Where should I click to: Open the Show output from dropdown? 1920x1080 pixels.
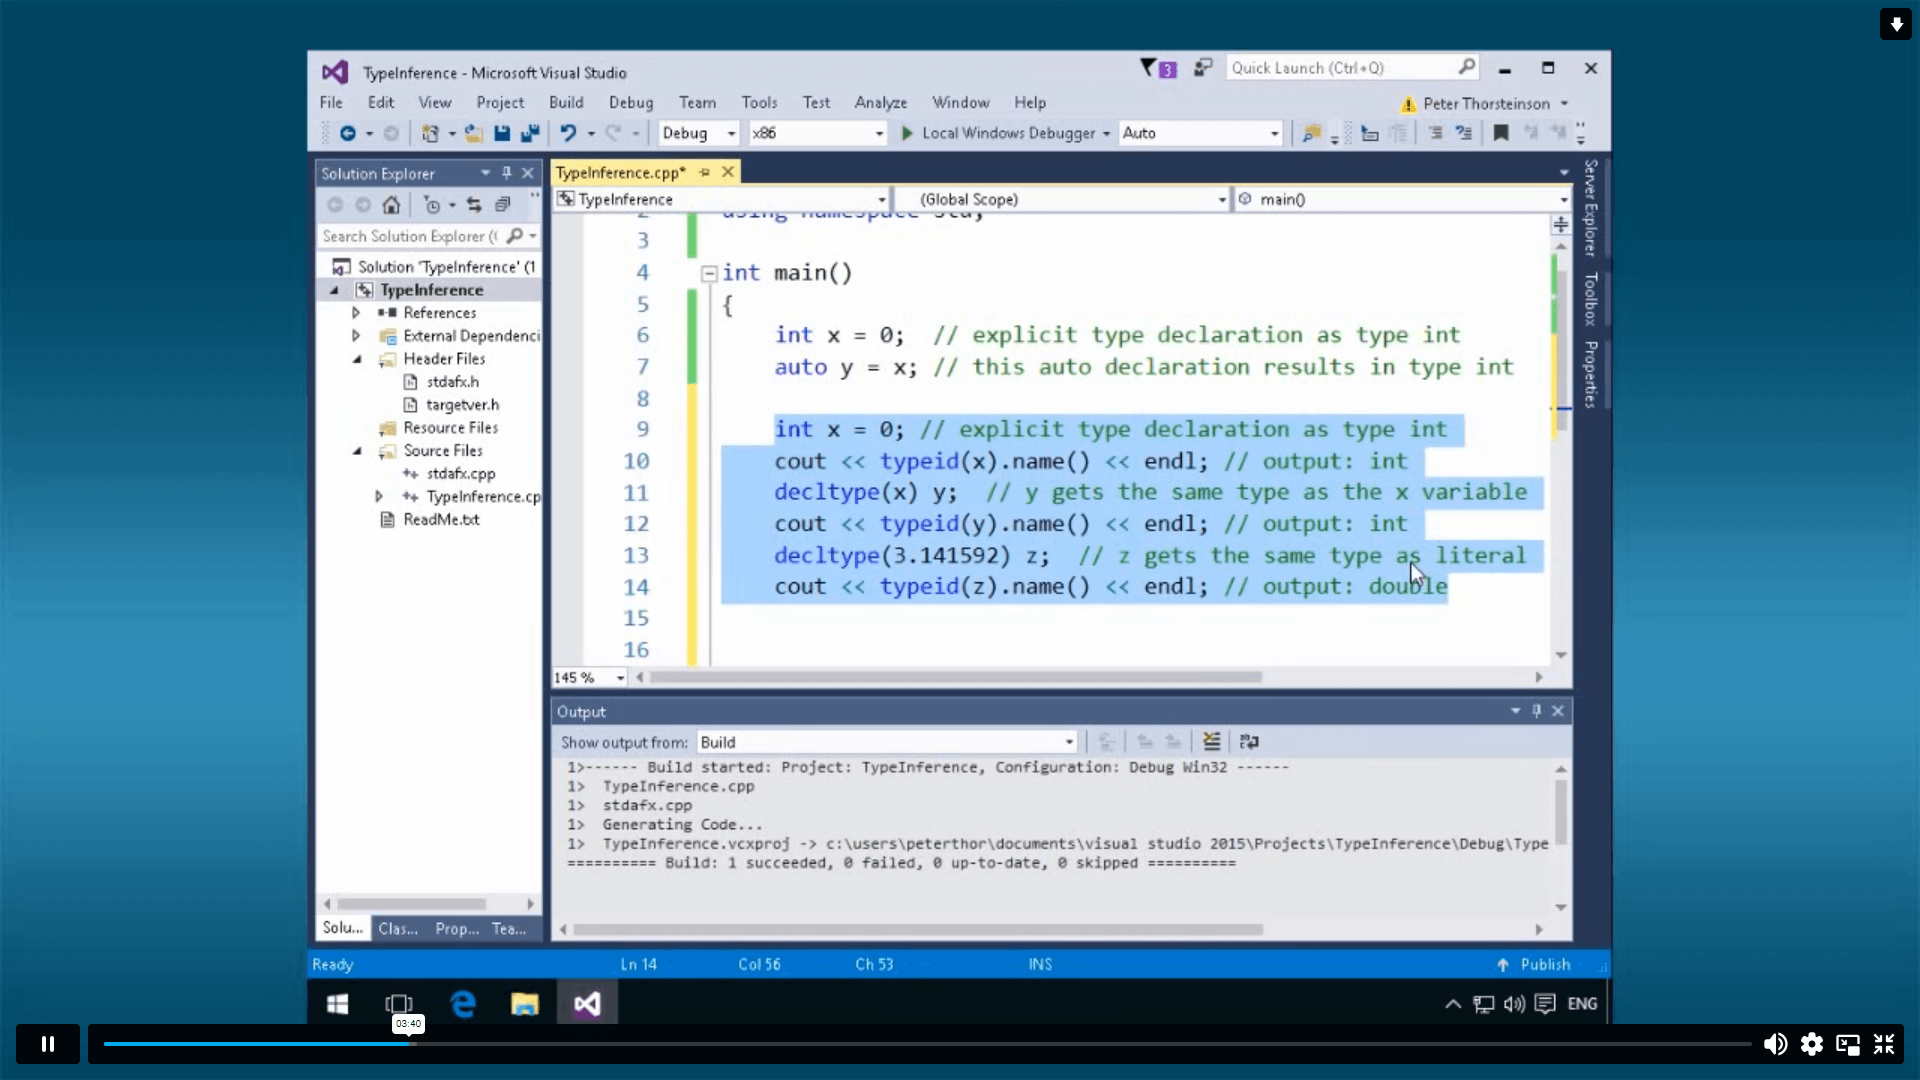[x=1067, y=741]
